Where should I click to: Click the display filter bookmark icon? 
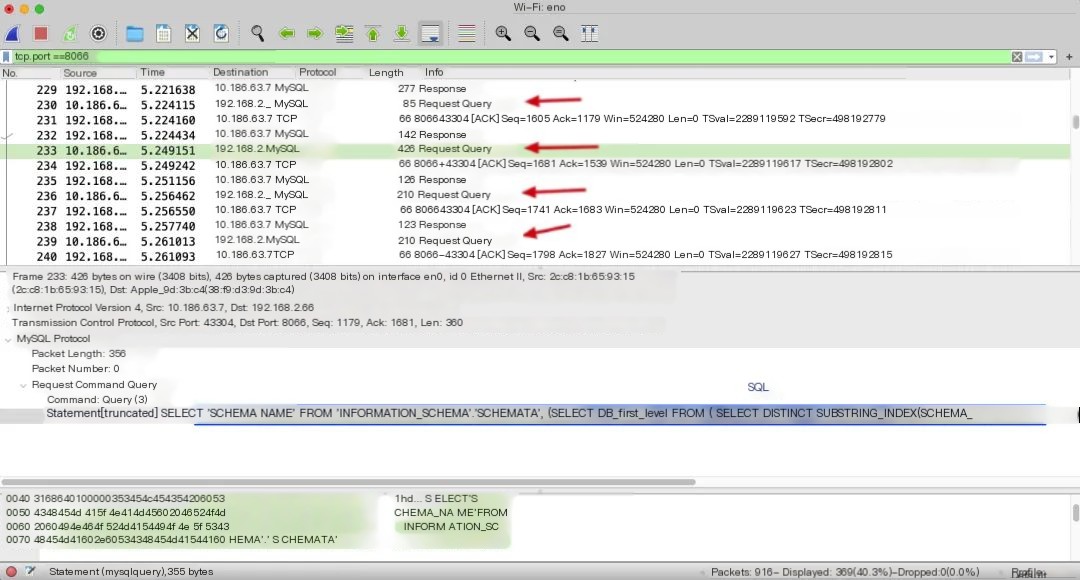click(6, 56)
